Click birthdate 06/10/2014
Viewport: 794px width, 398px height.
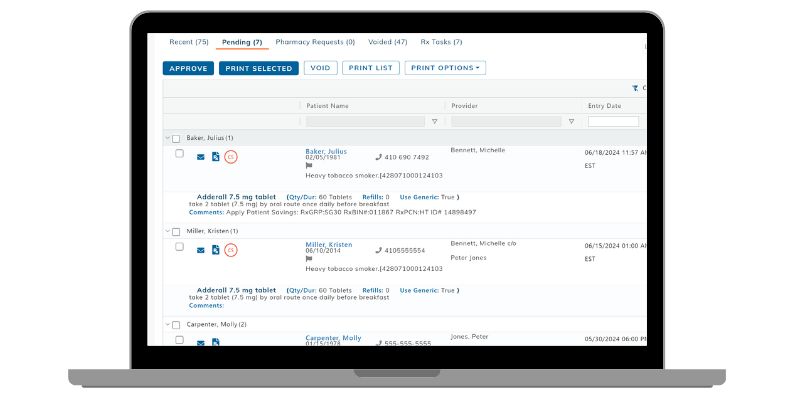point(323,251)
